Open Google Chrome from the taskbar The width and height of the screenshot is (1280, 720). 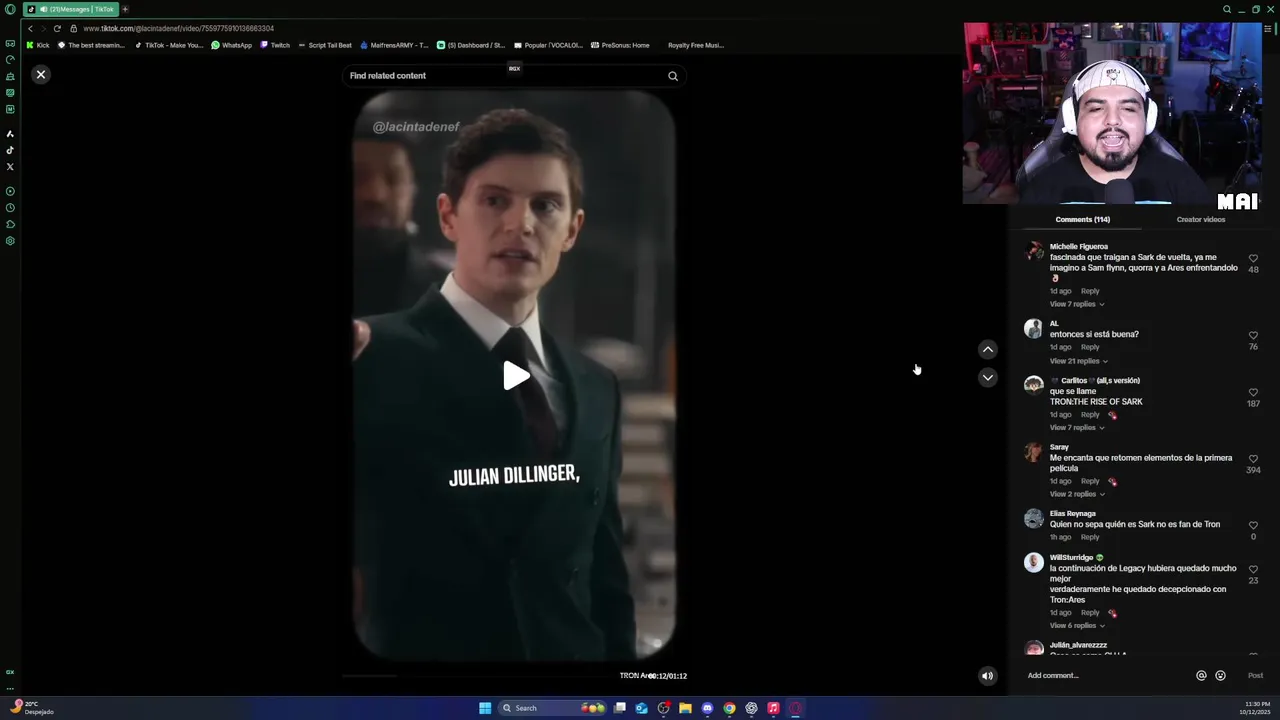click(729, 708)
